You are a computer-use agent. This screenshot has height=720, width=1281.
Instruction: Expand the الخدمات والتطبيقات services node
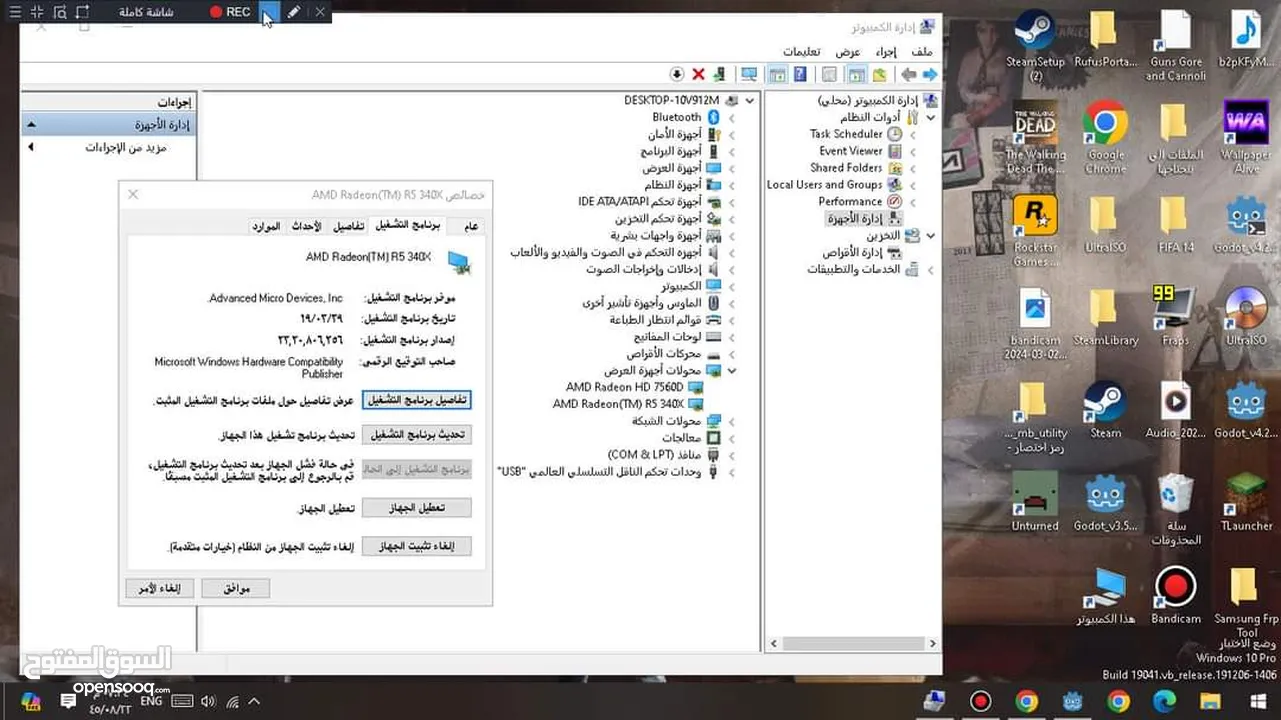930,270
